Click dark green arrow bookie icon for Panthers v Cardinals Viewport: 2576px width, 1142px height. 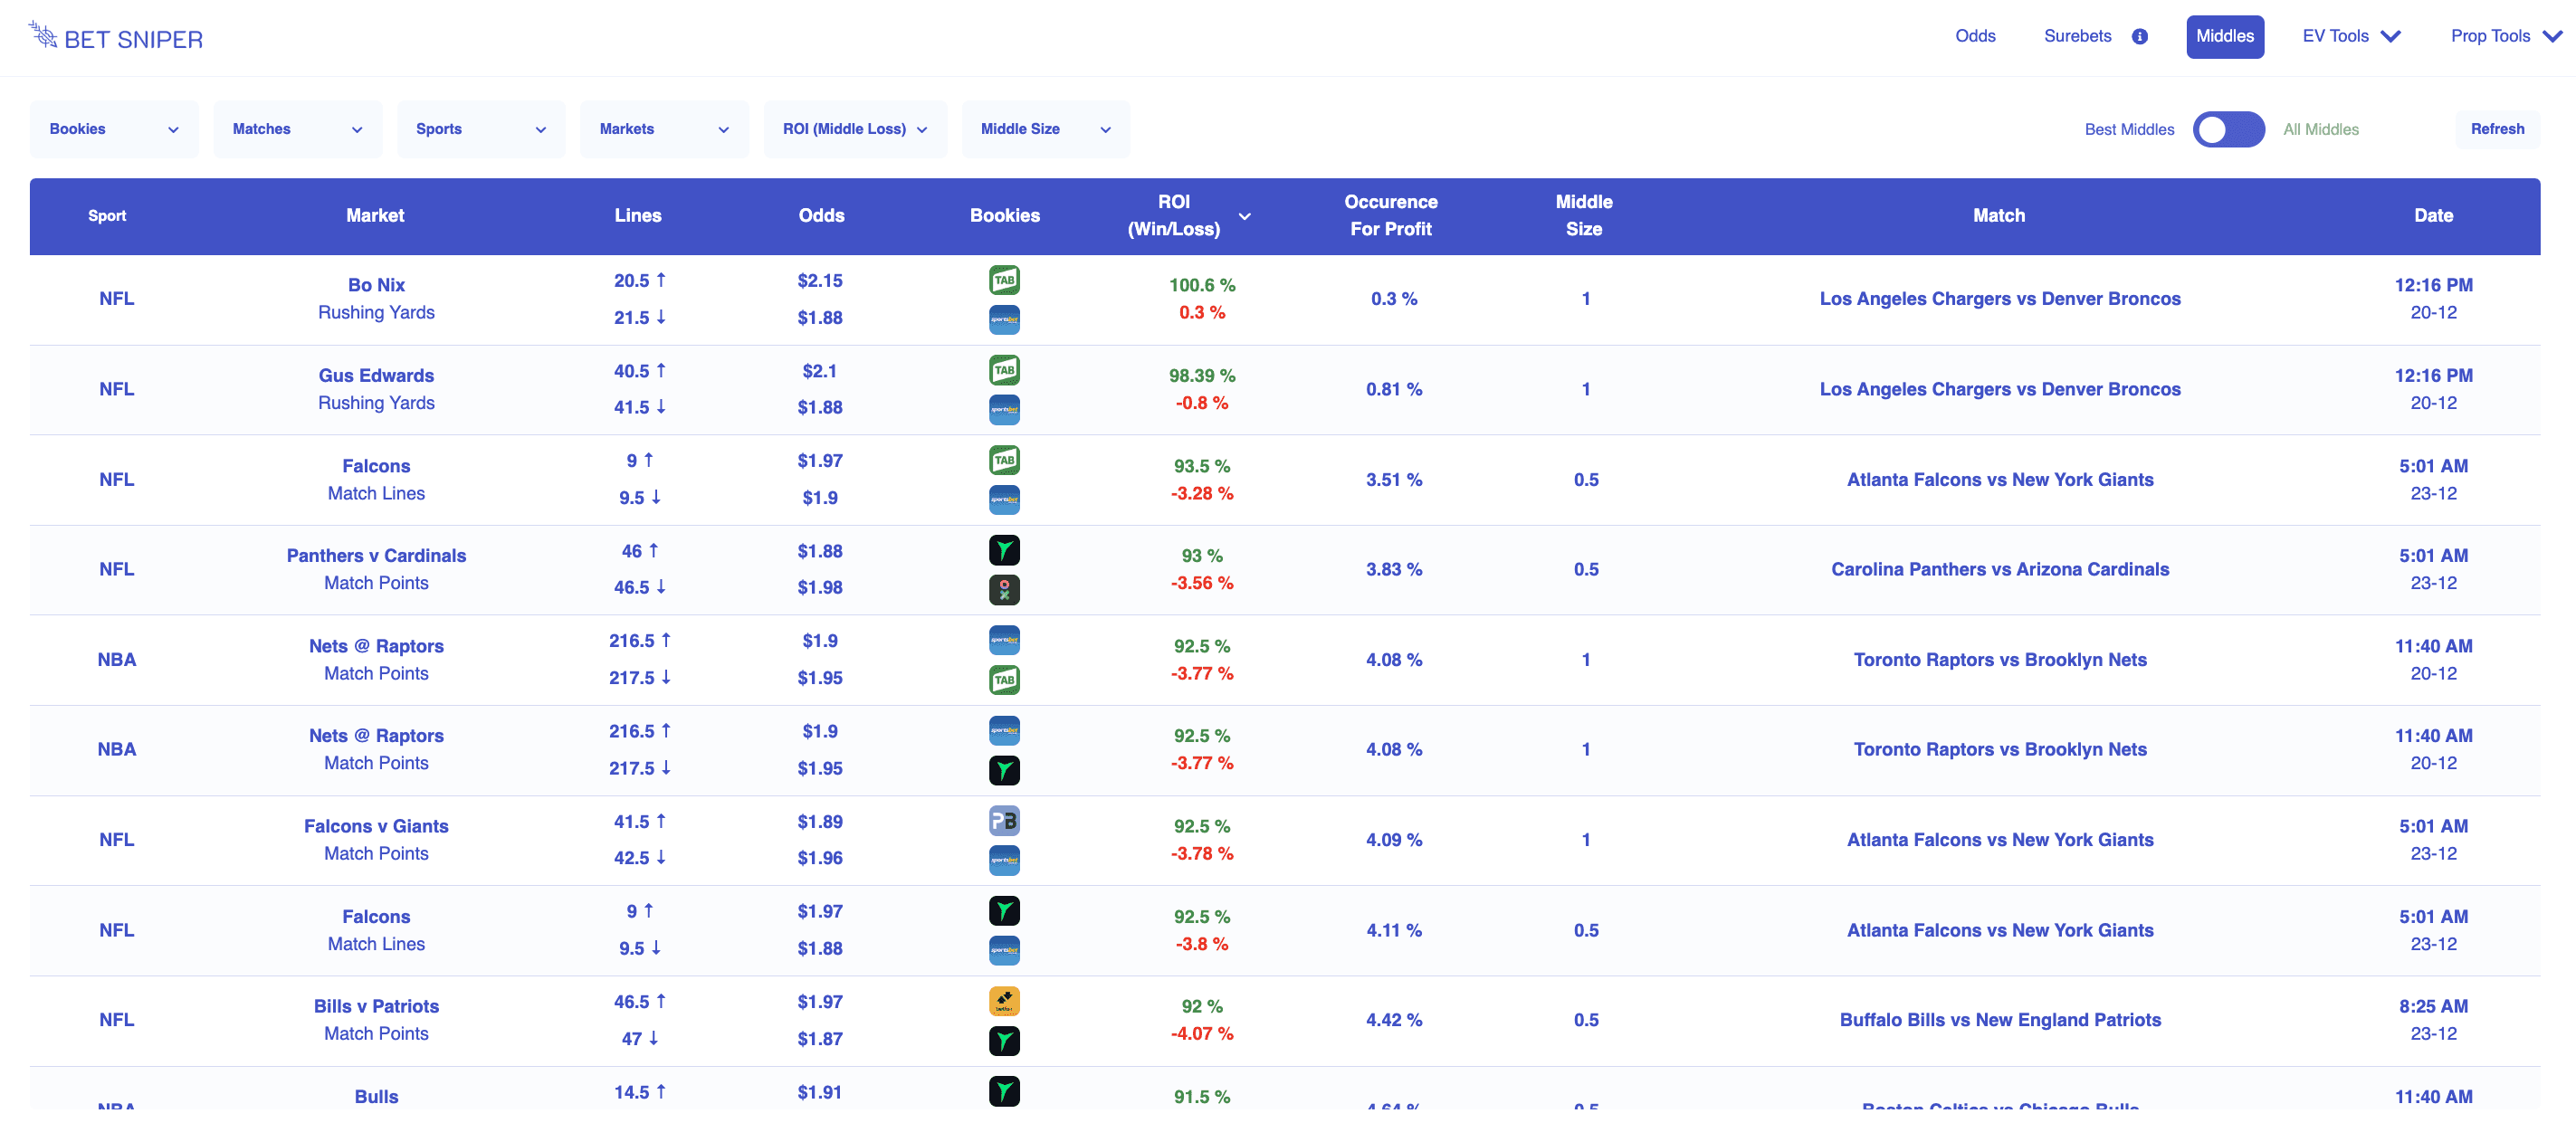click(x=1004, y=550)
